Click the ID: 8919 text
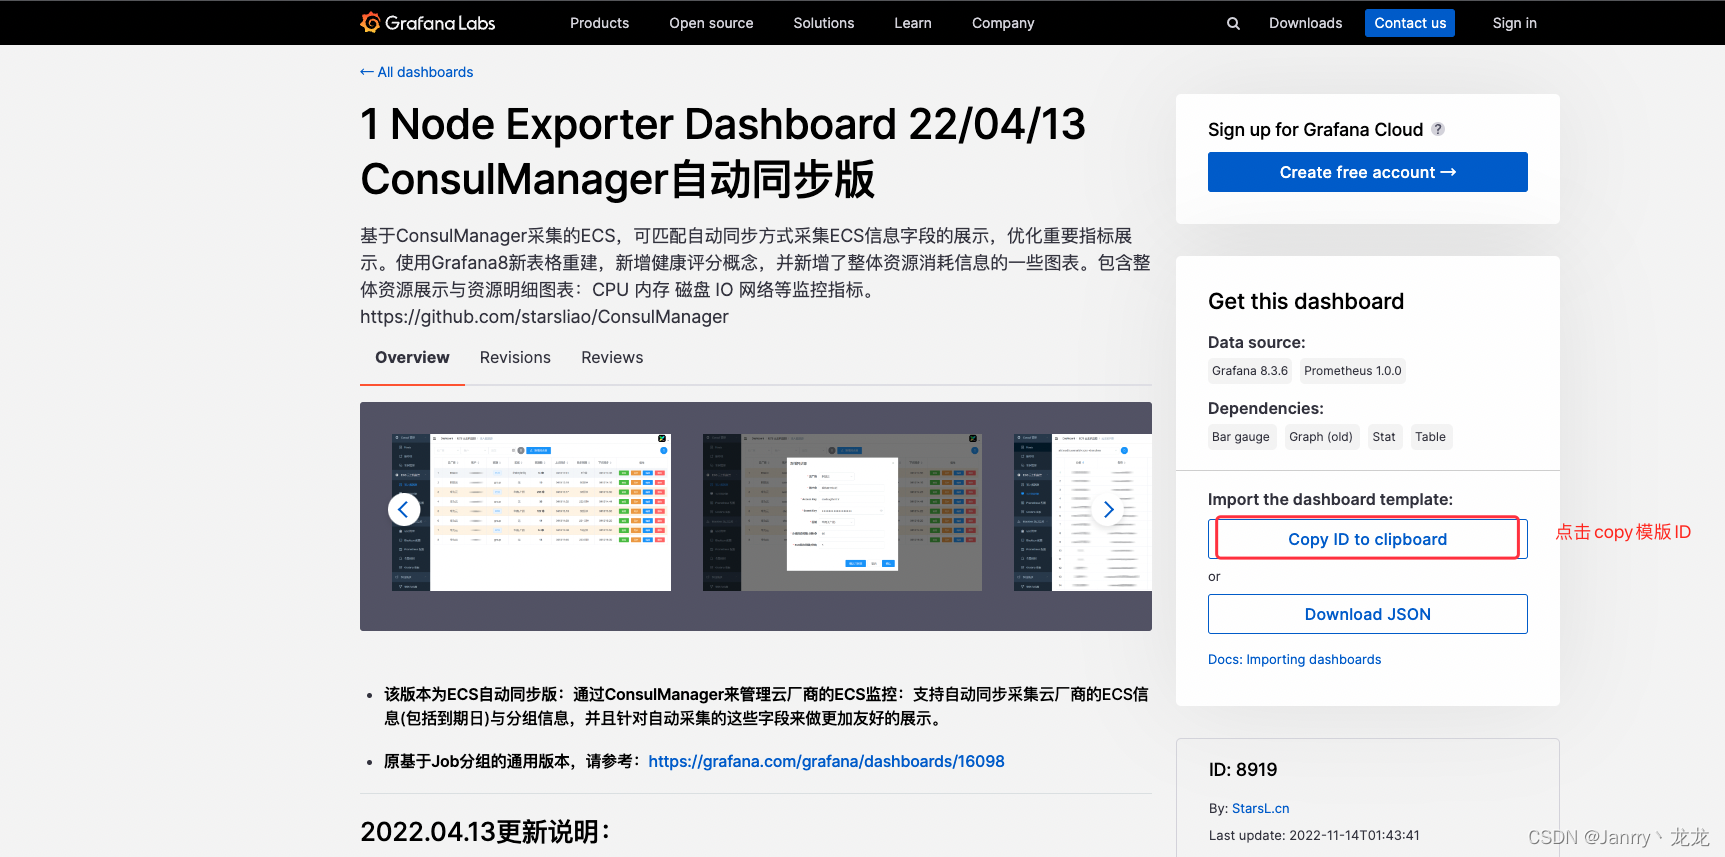The height and width of the screenshot is (857, 1725). pos(1243,770)
